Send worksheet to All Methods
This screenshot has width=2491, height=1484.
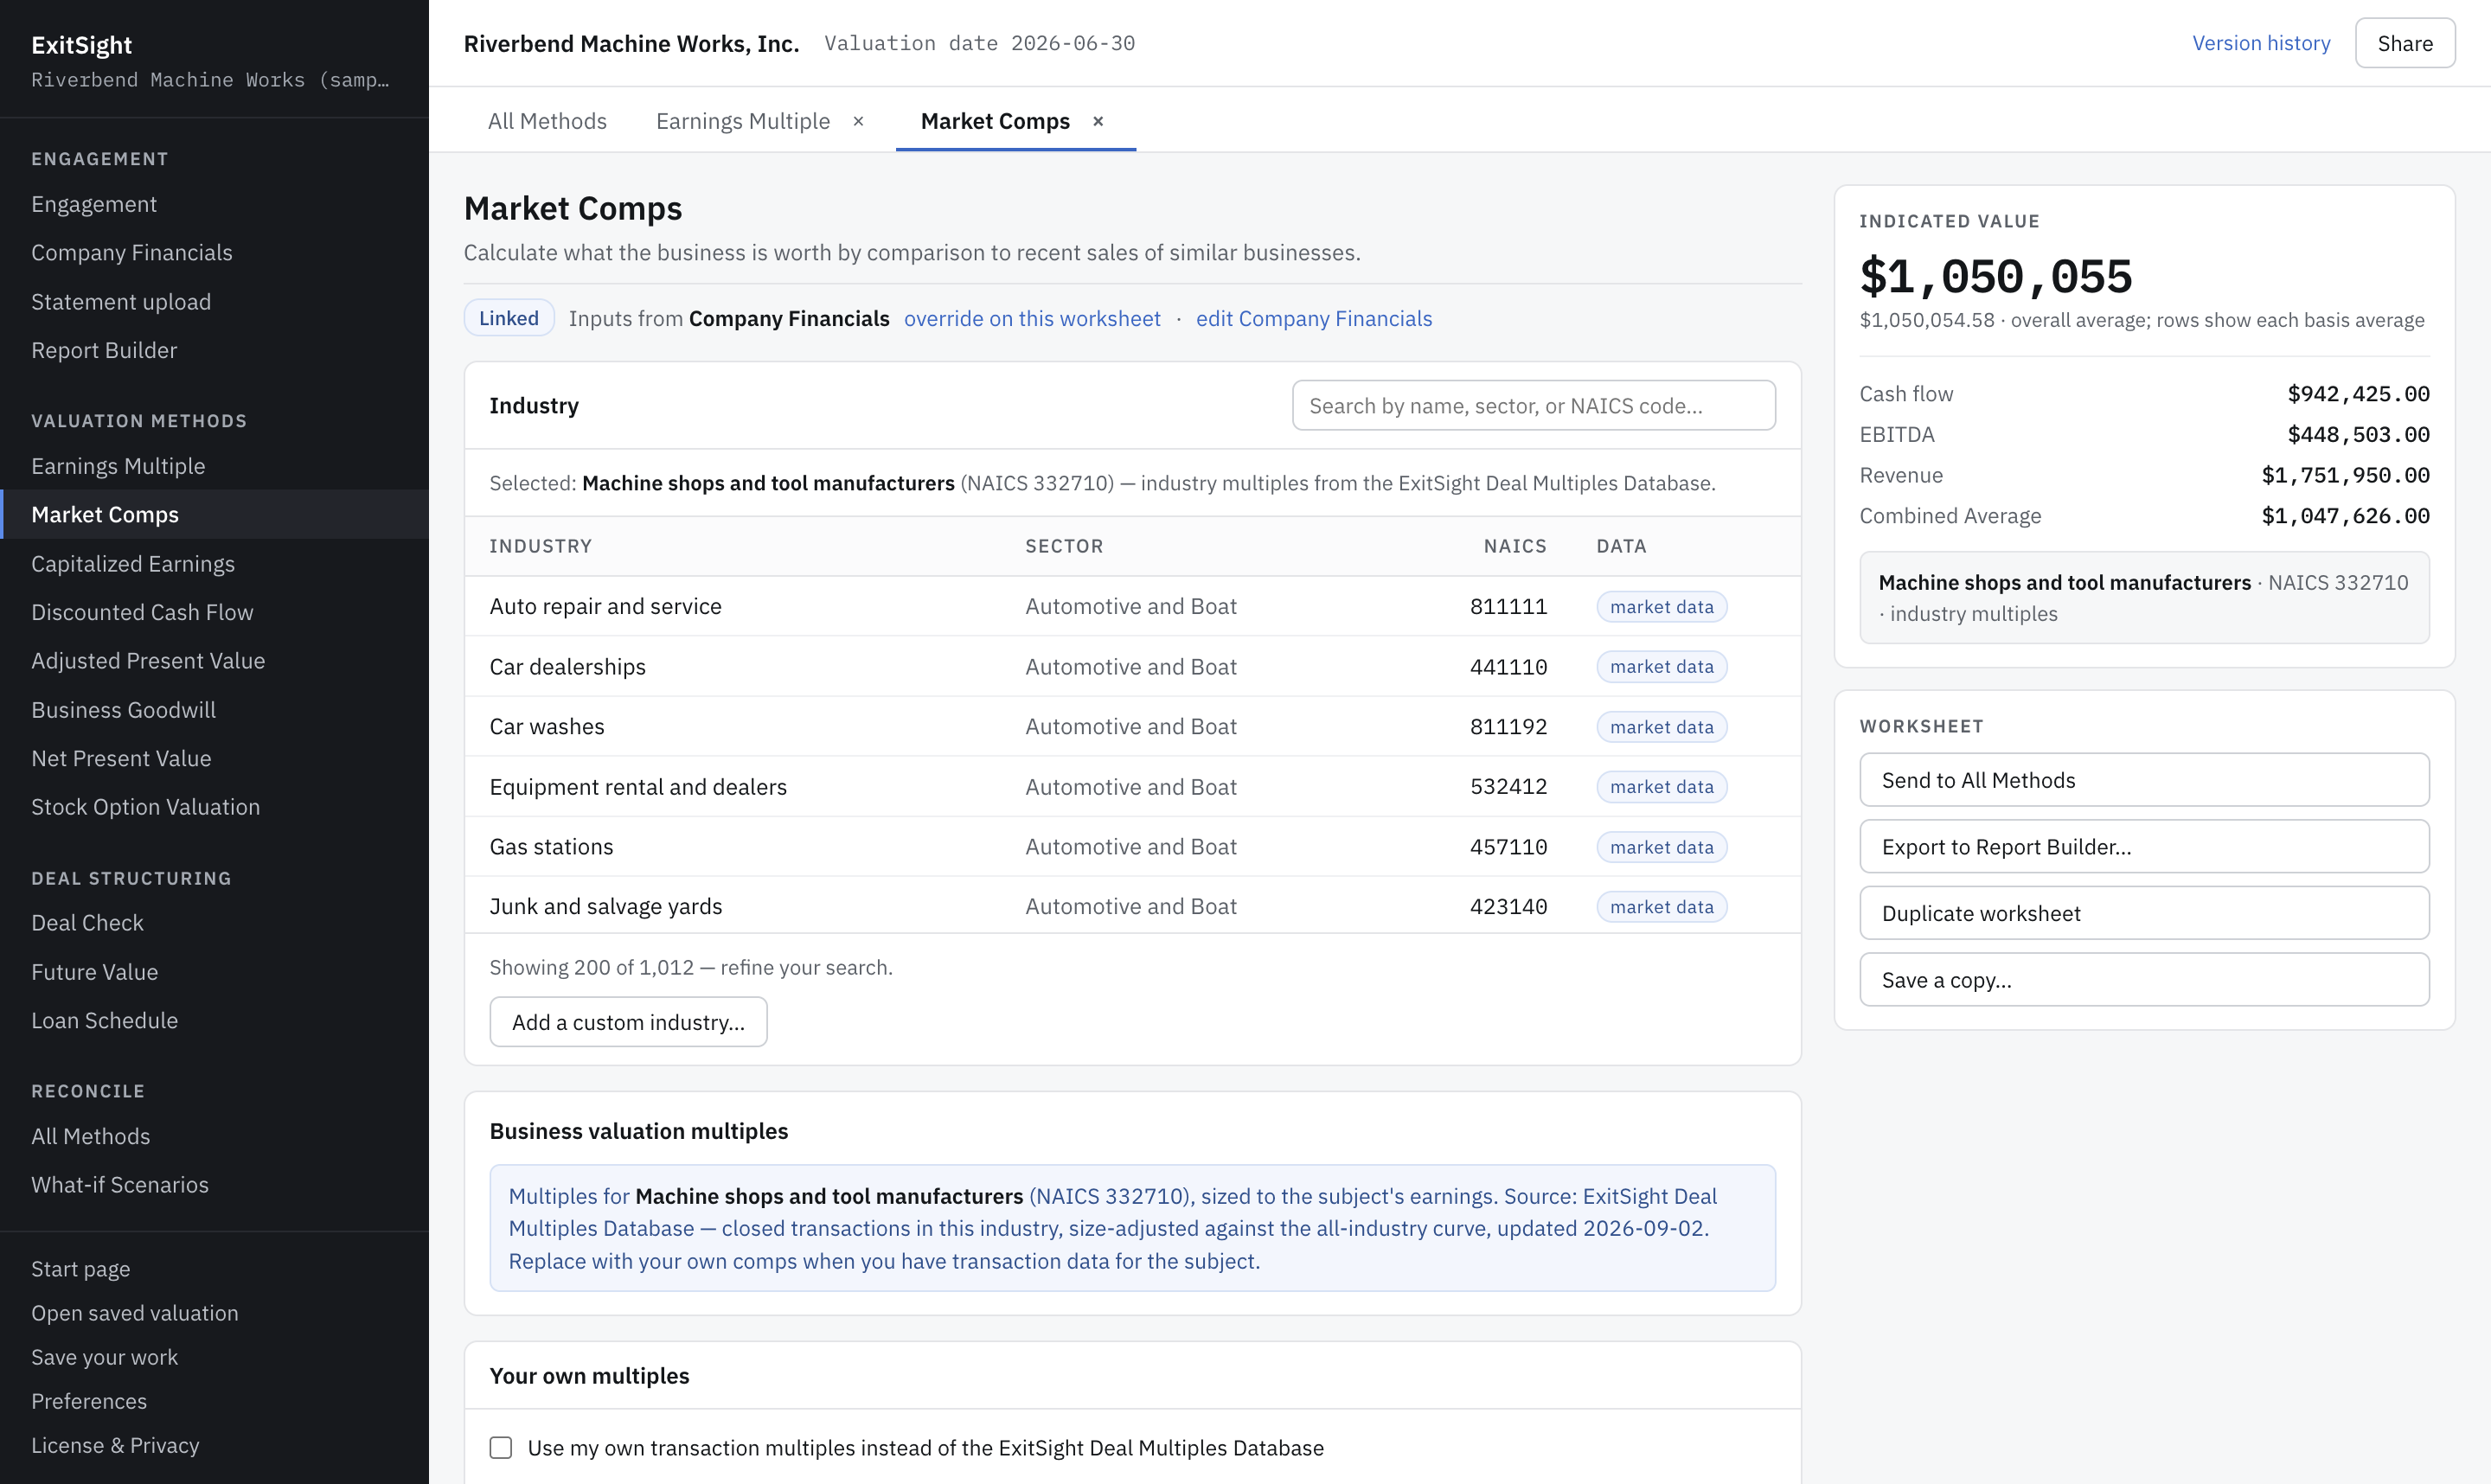click(2144, 780)
